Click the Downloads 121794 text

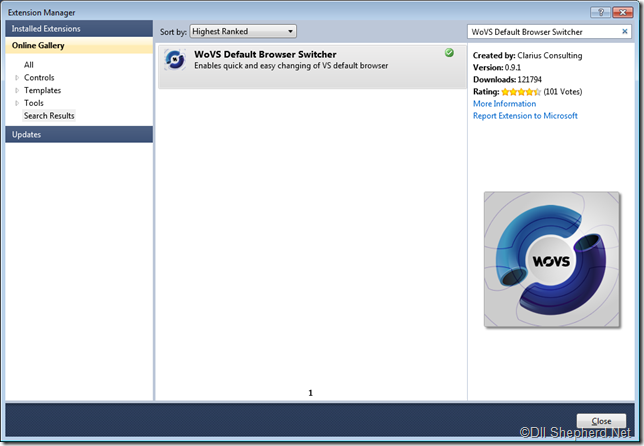[x=507, y=80]
